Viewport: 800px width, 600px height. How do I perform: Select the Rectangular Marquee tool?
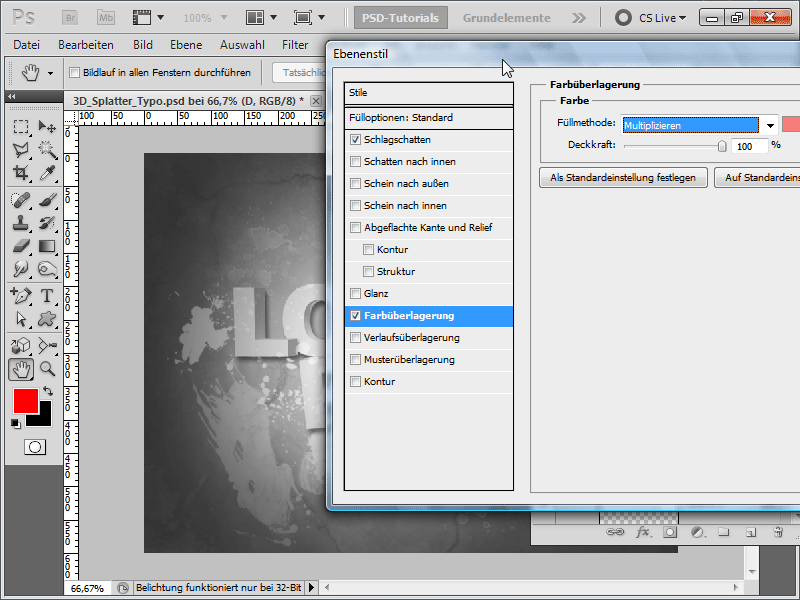[x=20, y=126]
